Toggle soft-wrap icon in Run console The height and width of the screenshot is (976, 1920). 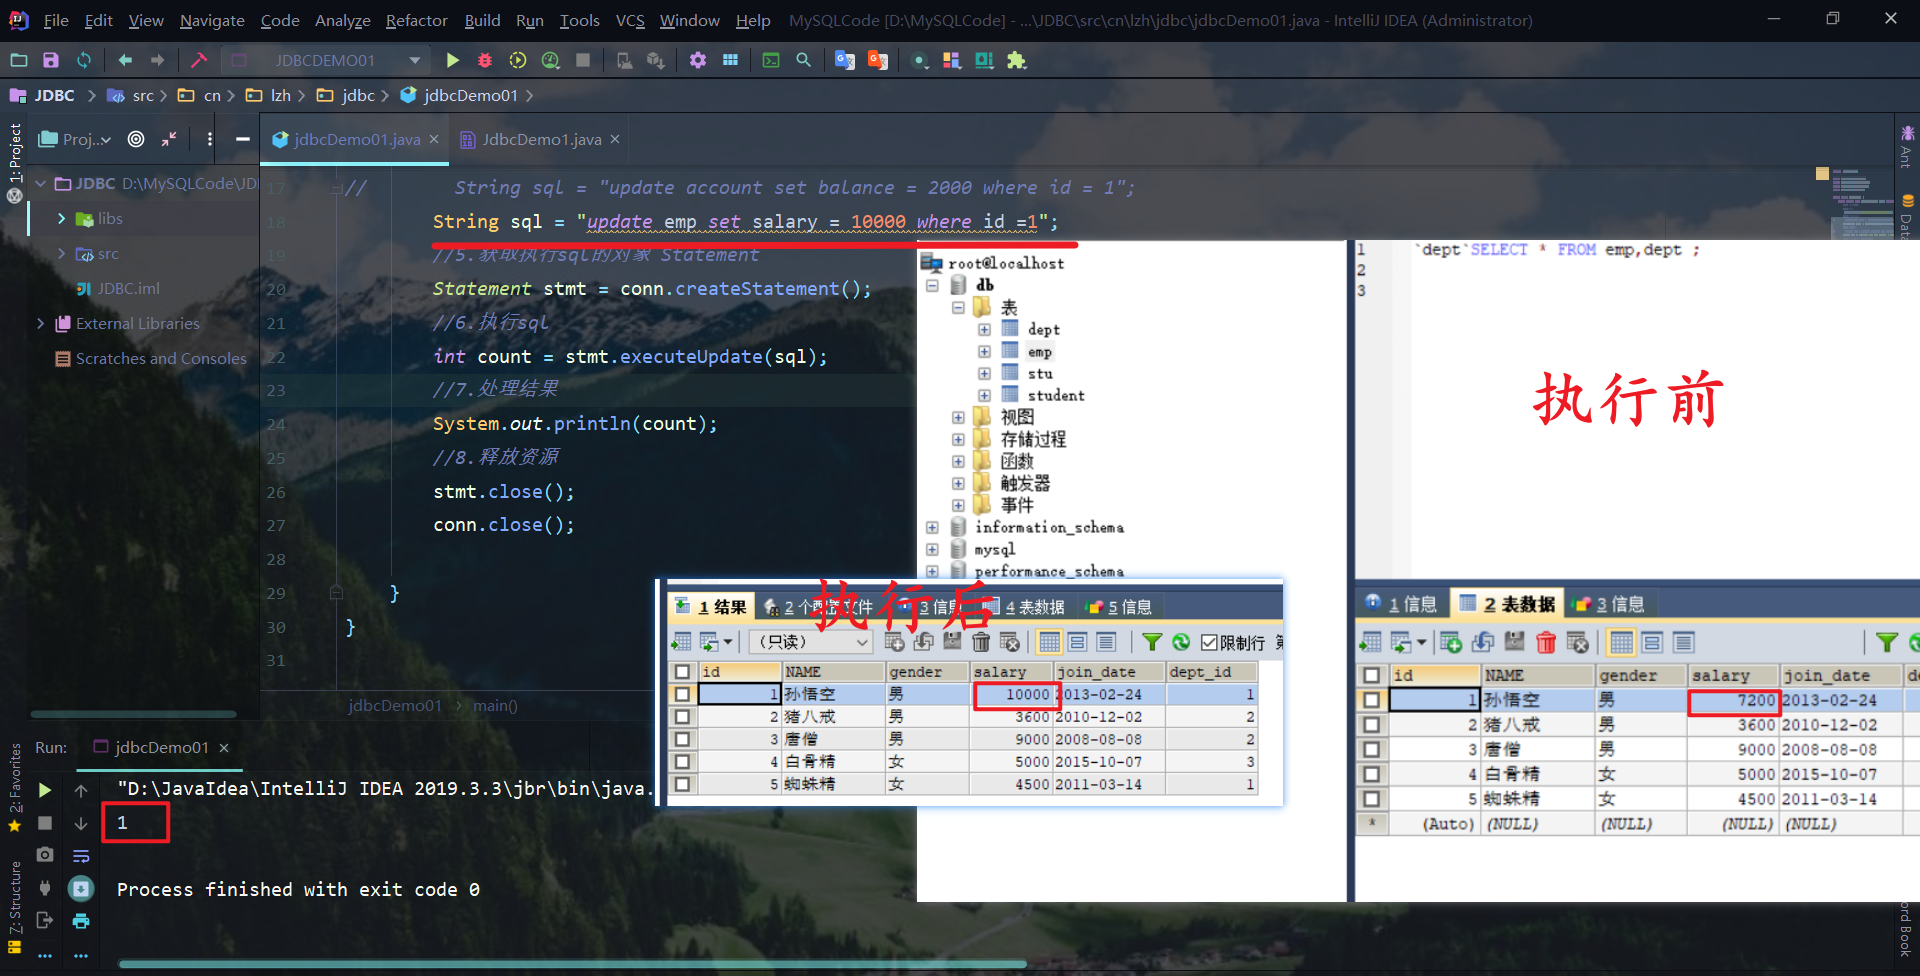[81, 856]
